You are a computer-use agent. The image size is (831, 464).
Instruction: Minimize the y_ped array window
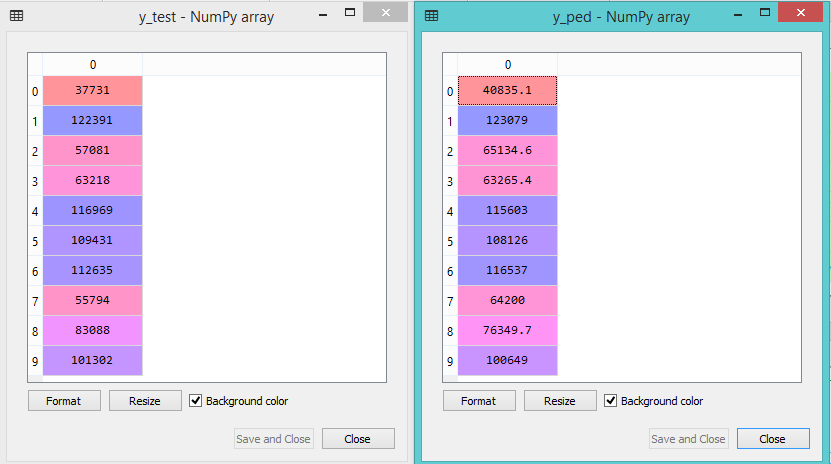738,15
